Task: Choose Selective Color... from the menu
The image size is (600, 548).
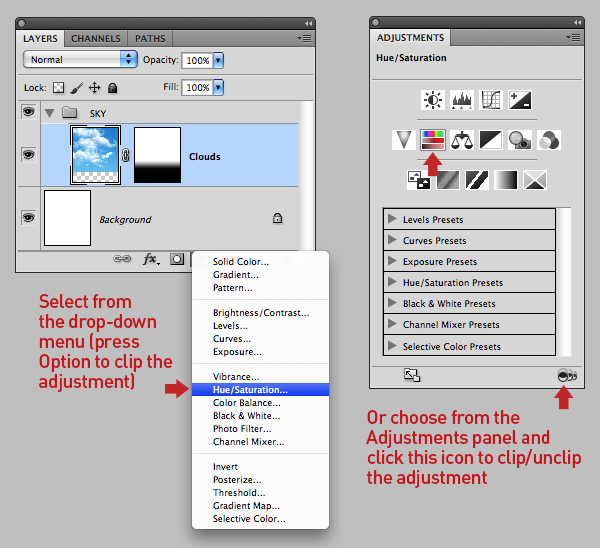Action: coord(260,519)
